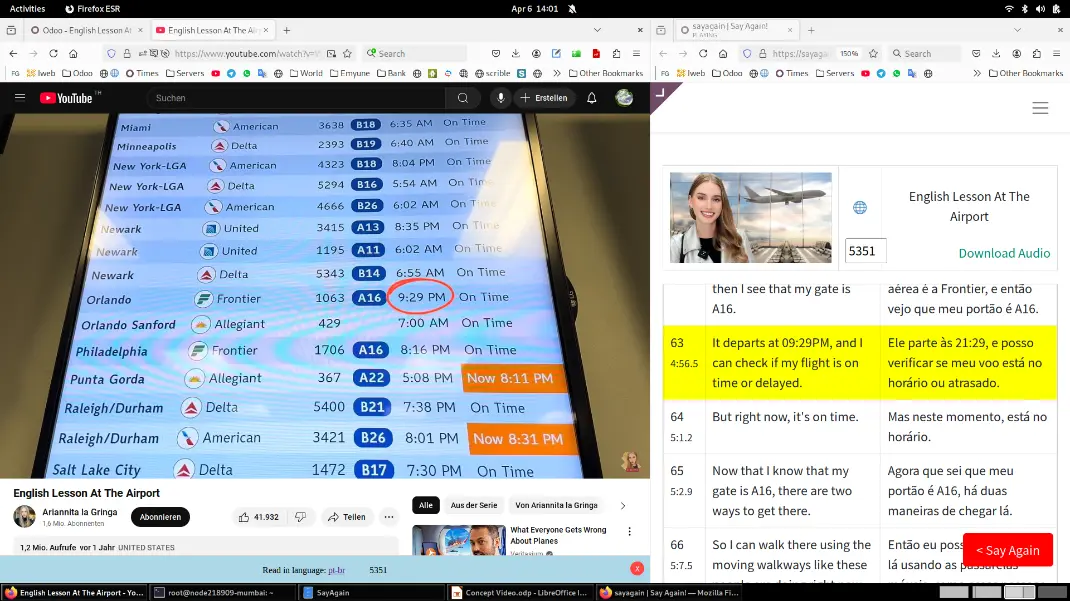This screenshot has width=1070, height=601.
Task: Open Ariannita la Gringa channel name
Action: pyautogui.click(x=80, y=512)
